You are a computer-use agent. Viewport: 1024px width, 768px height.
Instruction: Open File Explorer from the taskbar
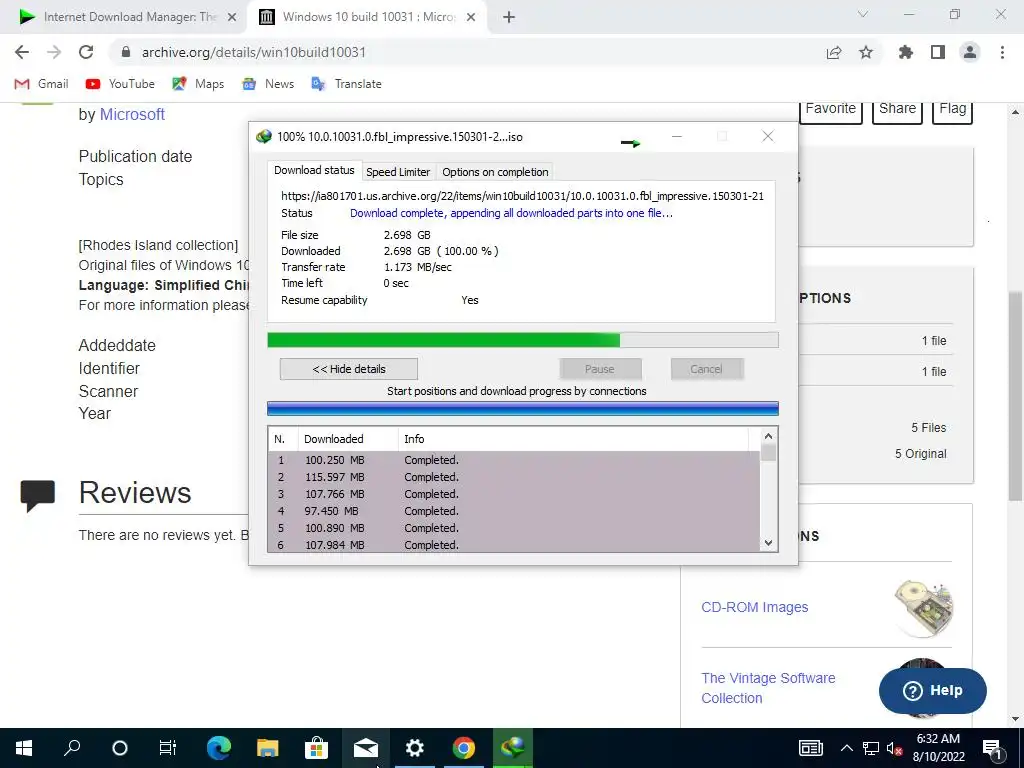click(267, 748)
